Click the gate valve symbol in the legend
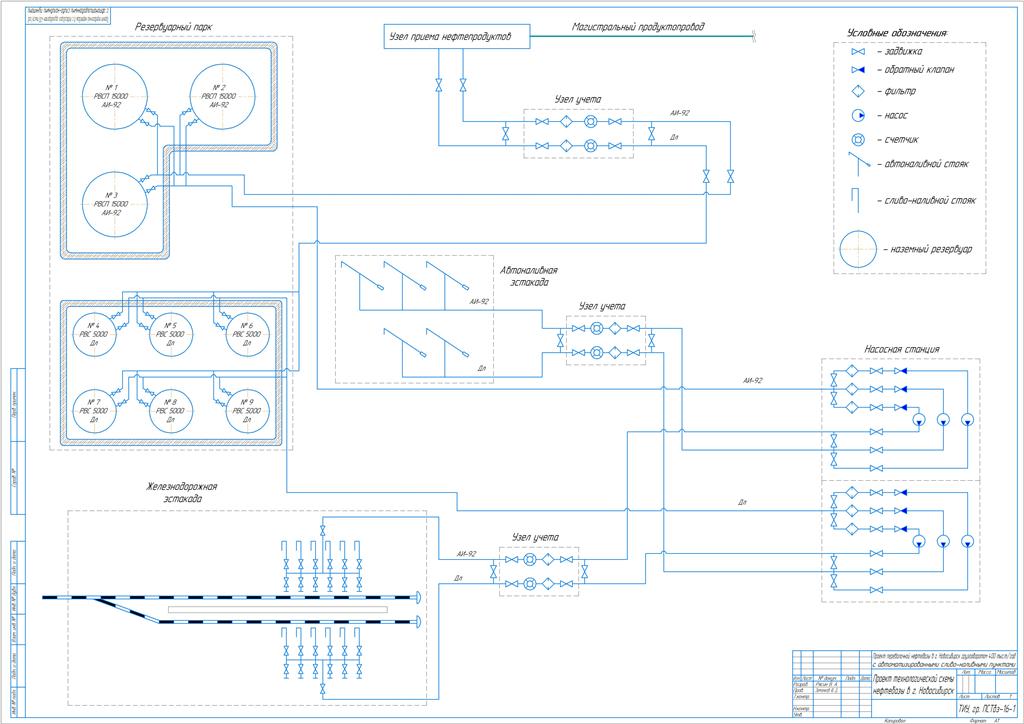The height and width of the screenshot is (724, 1024). [858, 52]
